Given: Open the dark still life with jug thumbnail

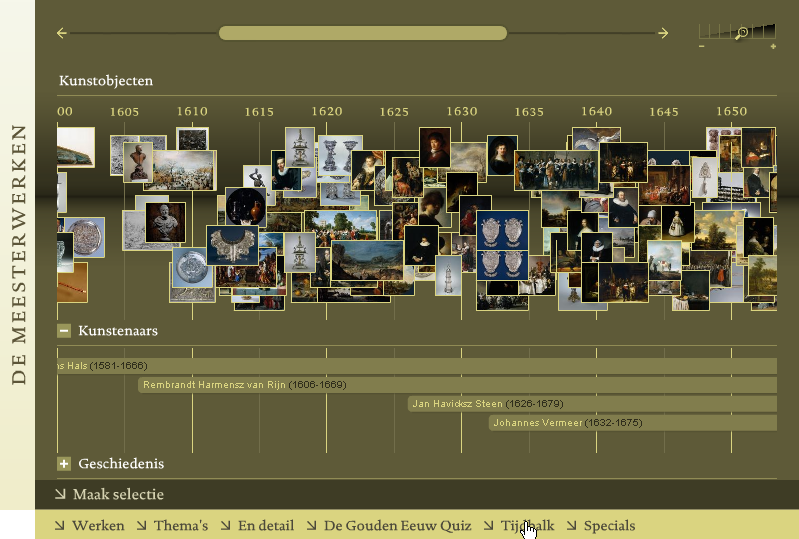Looking at the screenshot, I should click(246, 206).
